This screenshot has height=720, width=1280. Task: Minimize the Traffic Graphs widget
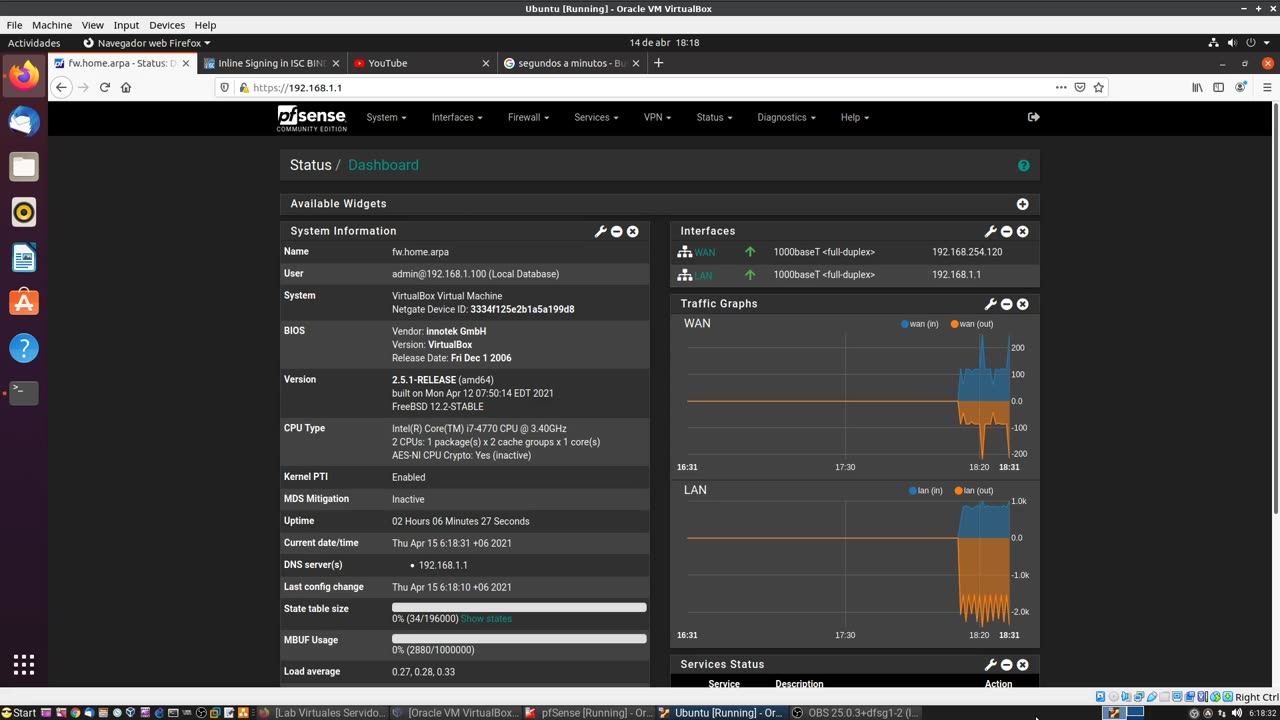1007,304
